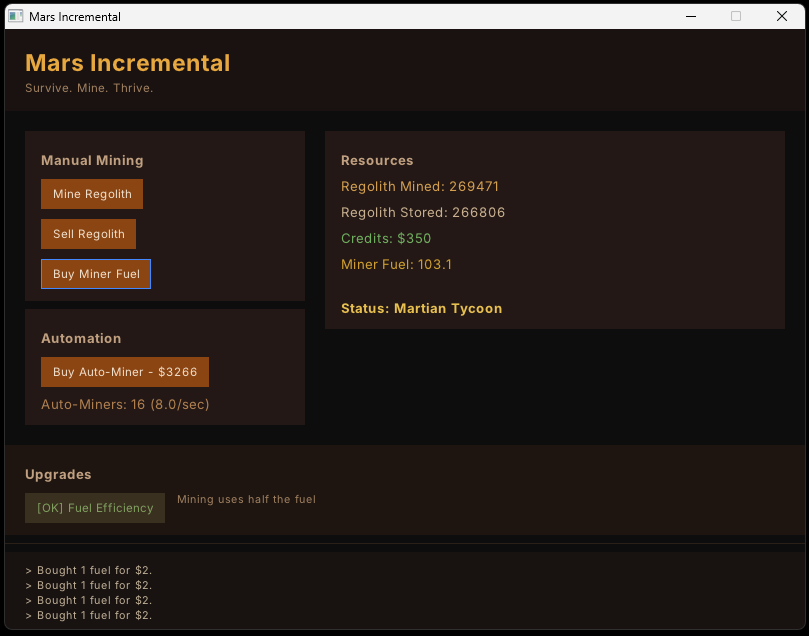Click the app icon in the title bar
The height and width of the screenshot is (636, 809).
[15, 17]
